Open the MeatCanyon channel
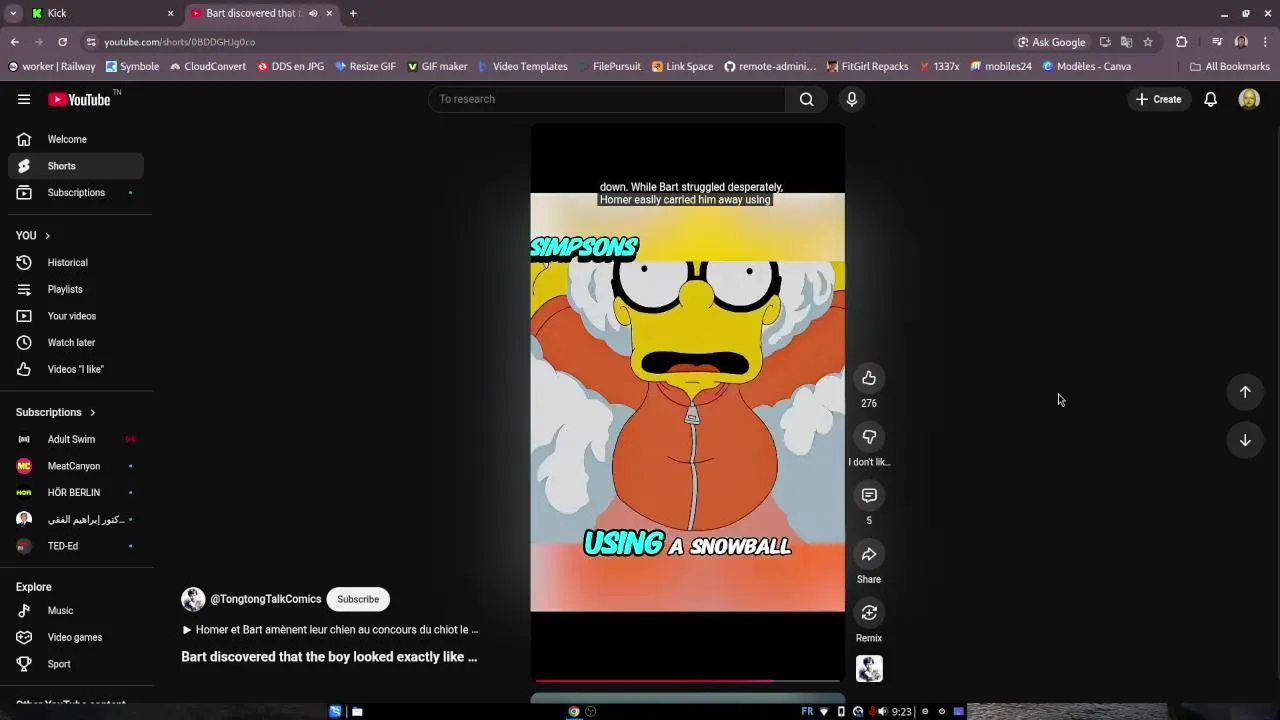The height and width of the screenshot is (720, 1280). (76, 466)
